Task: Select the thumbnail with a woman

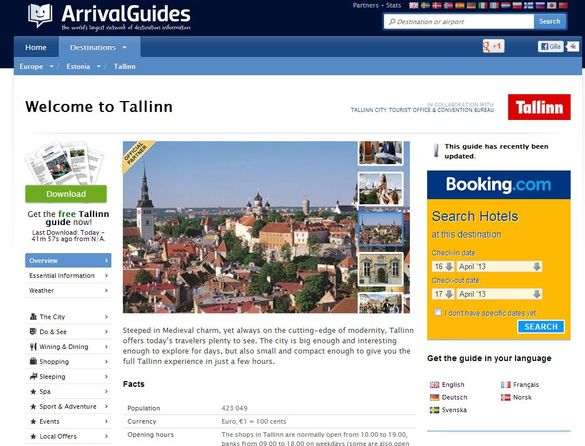Action: pos(381,189)
